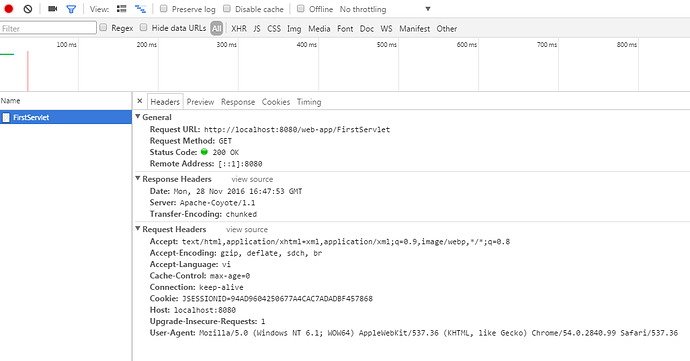This screenshot has width=690, height=361.
Task: Click the Filter text field
Action: (x=48, y=28)
